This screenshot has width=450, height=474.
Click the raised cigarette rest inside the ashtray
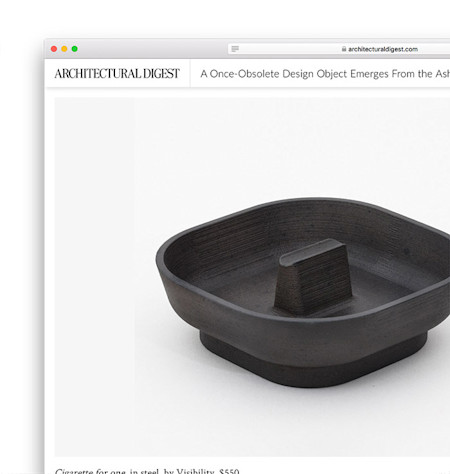click(x=313, y=276)
